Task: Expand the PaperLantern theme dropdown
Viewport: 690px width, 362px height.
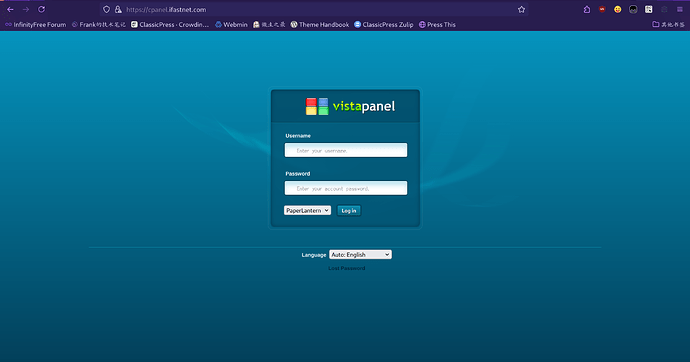Action: coord(307,210)
